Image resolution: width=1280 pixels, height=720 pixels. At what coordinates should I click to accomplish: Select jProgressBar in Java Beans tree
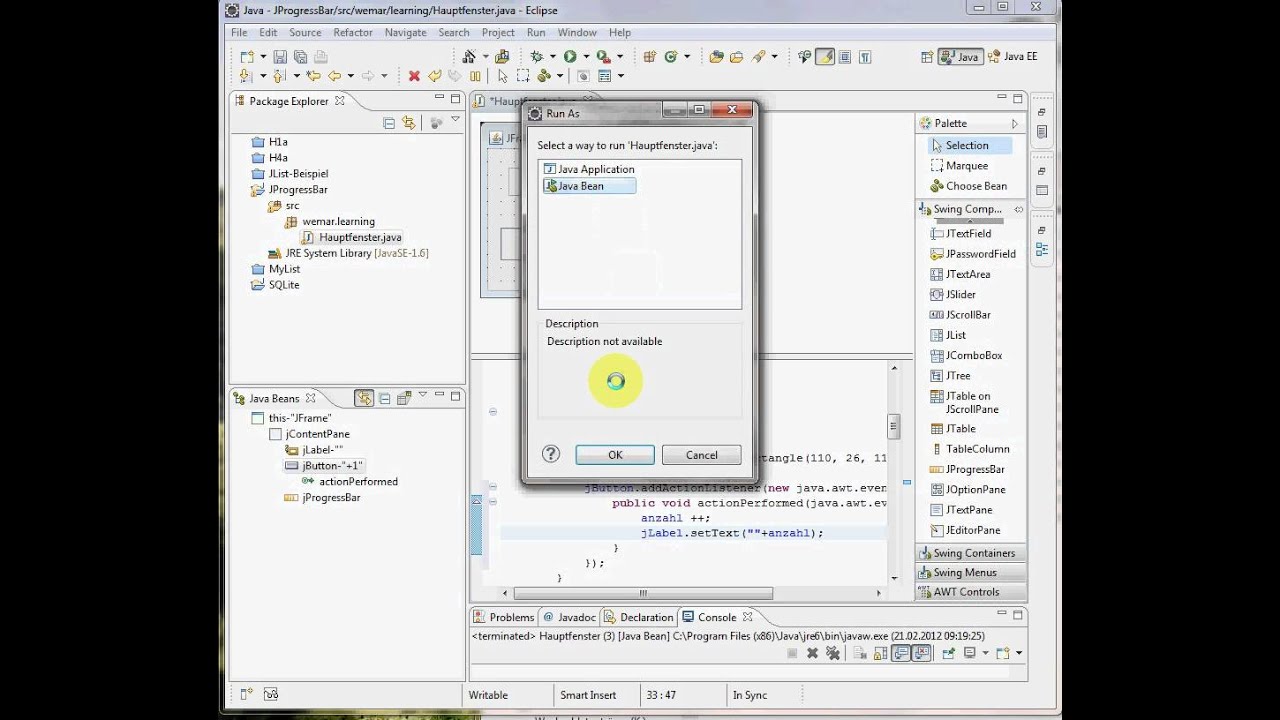click(322, 497)
